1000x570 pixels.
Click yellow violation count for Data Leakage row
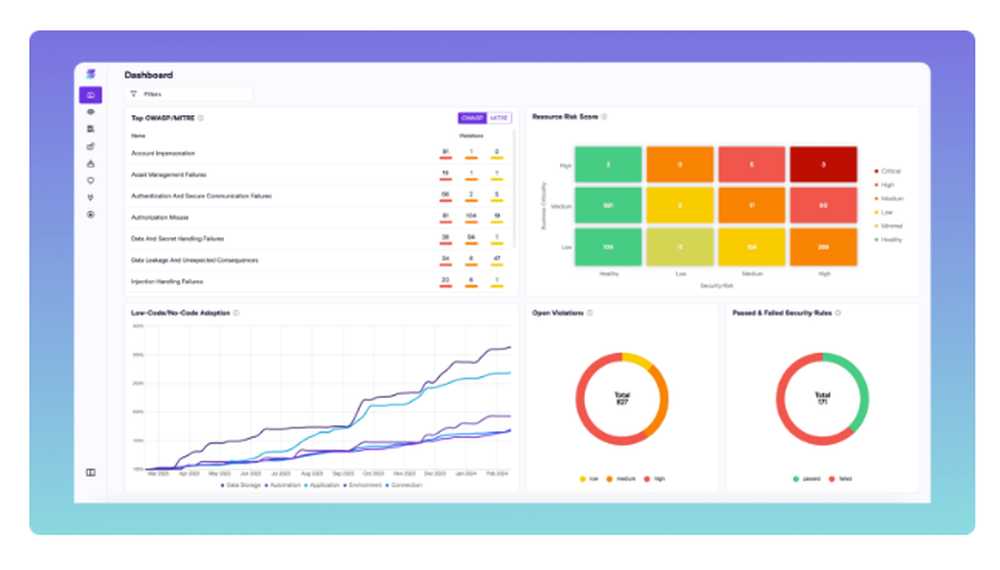[497, 259]
